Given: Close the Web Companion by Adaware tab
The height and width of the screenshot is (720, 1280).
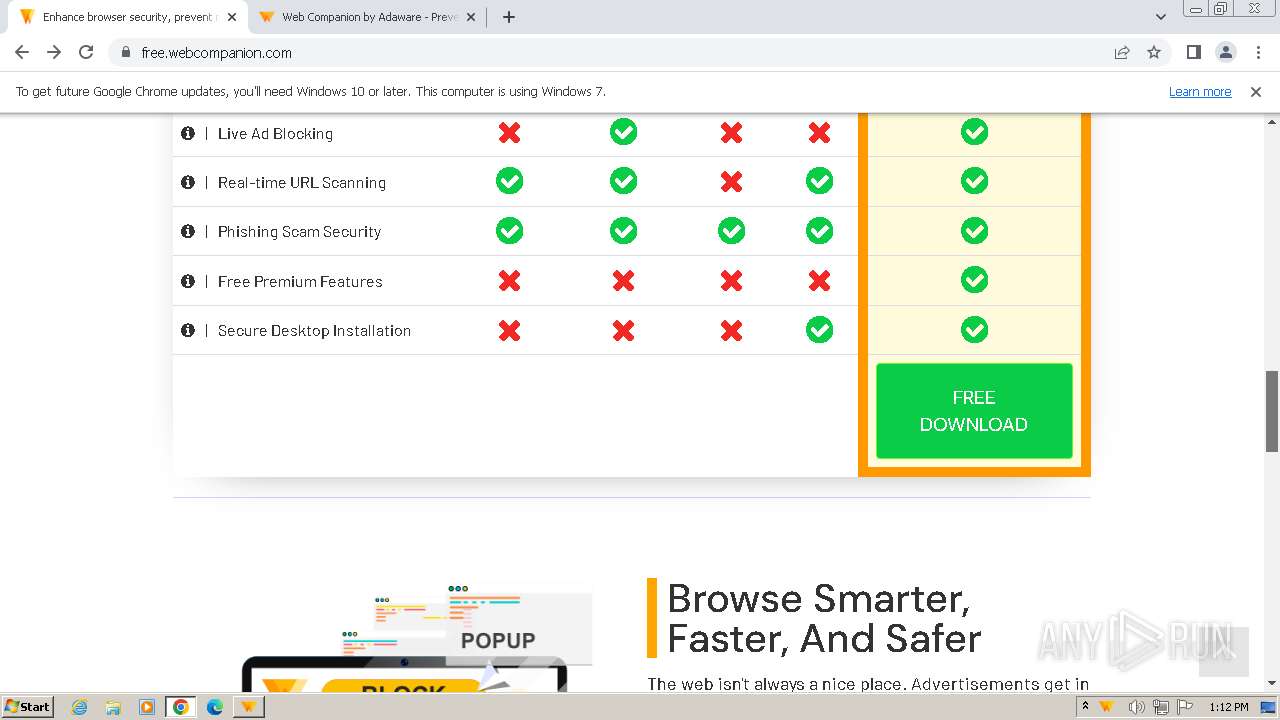Looking at the screenshot, I should 471,17.
